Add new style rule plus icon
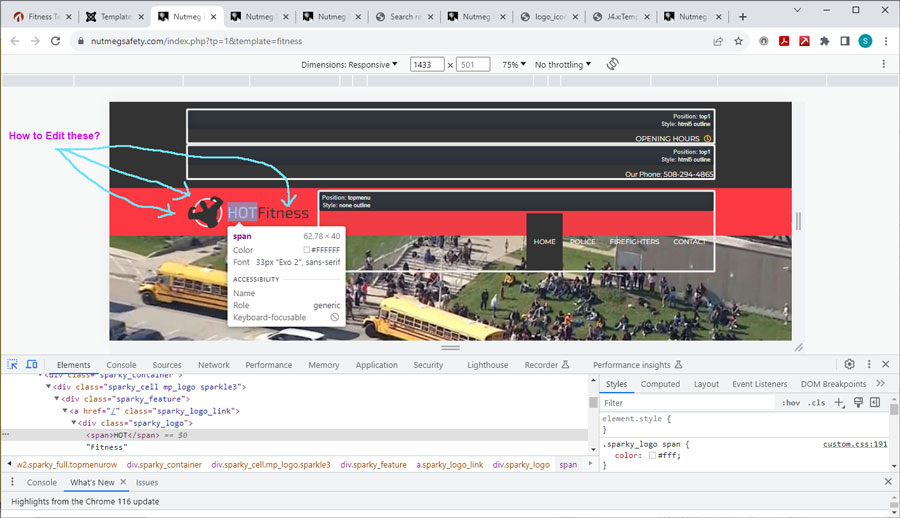The image size is (900, 518). [x=839, y=403]
